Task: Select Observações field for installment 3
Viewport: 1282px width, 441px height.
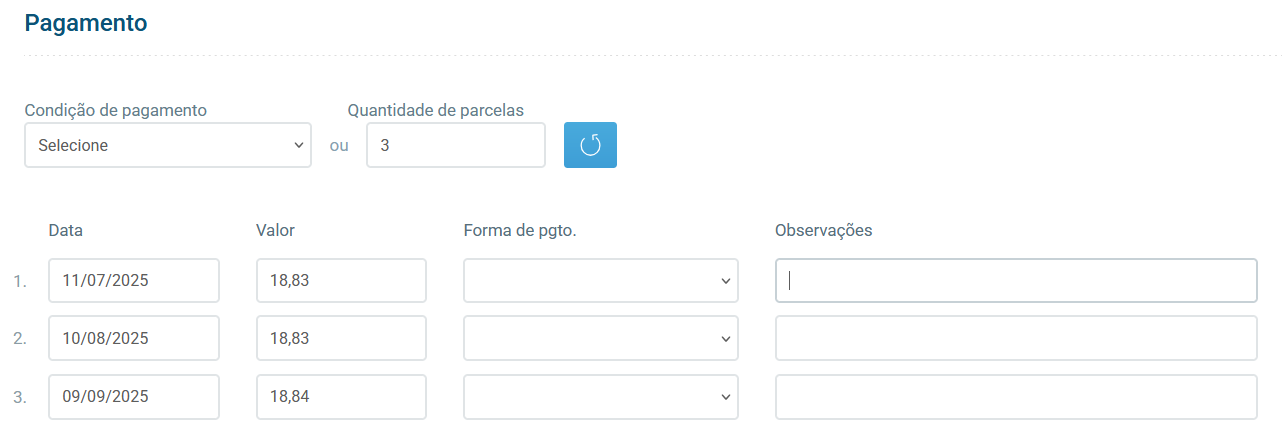Action: click(1015, 397)
